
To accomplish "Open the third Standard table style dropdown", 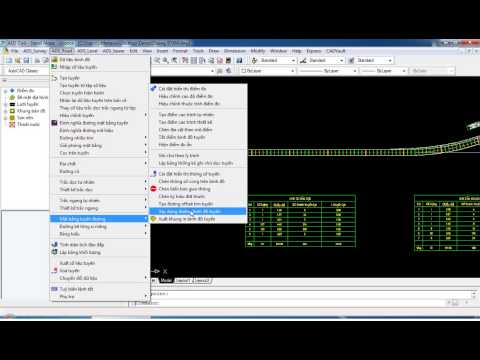I will point(390,60).
